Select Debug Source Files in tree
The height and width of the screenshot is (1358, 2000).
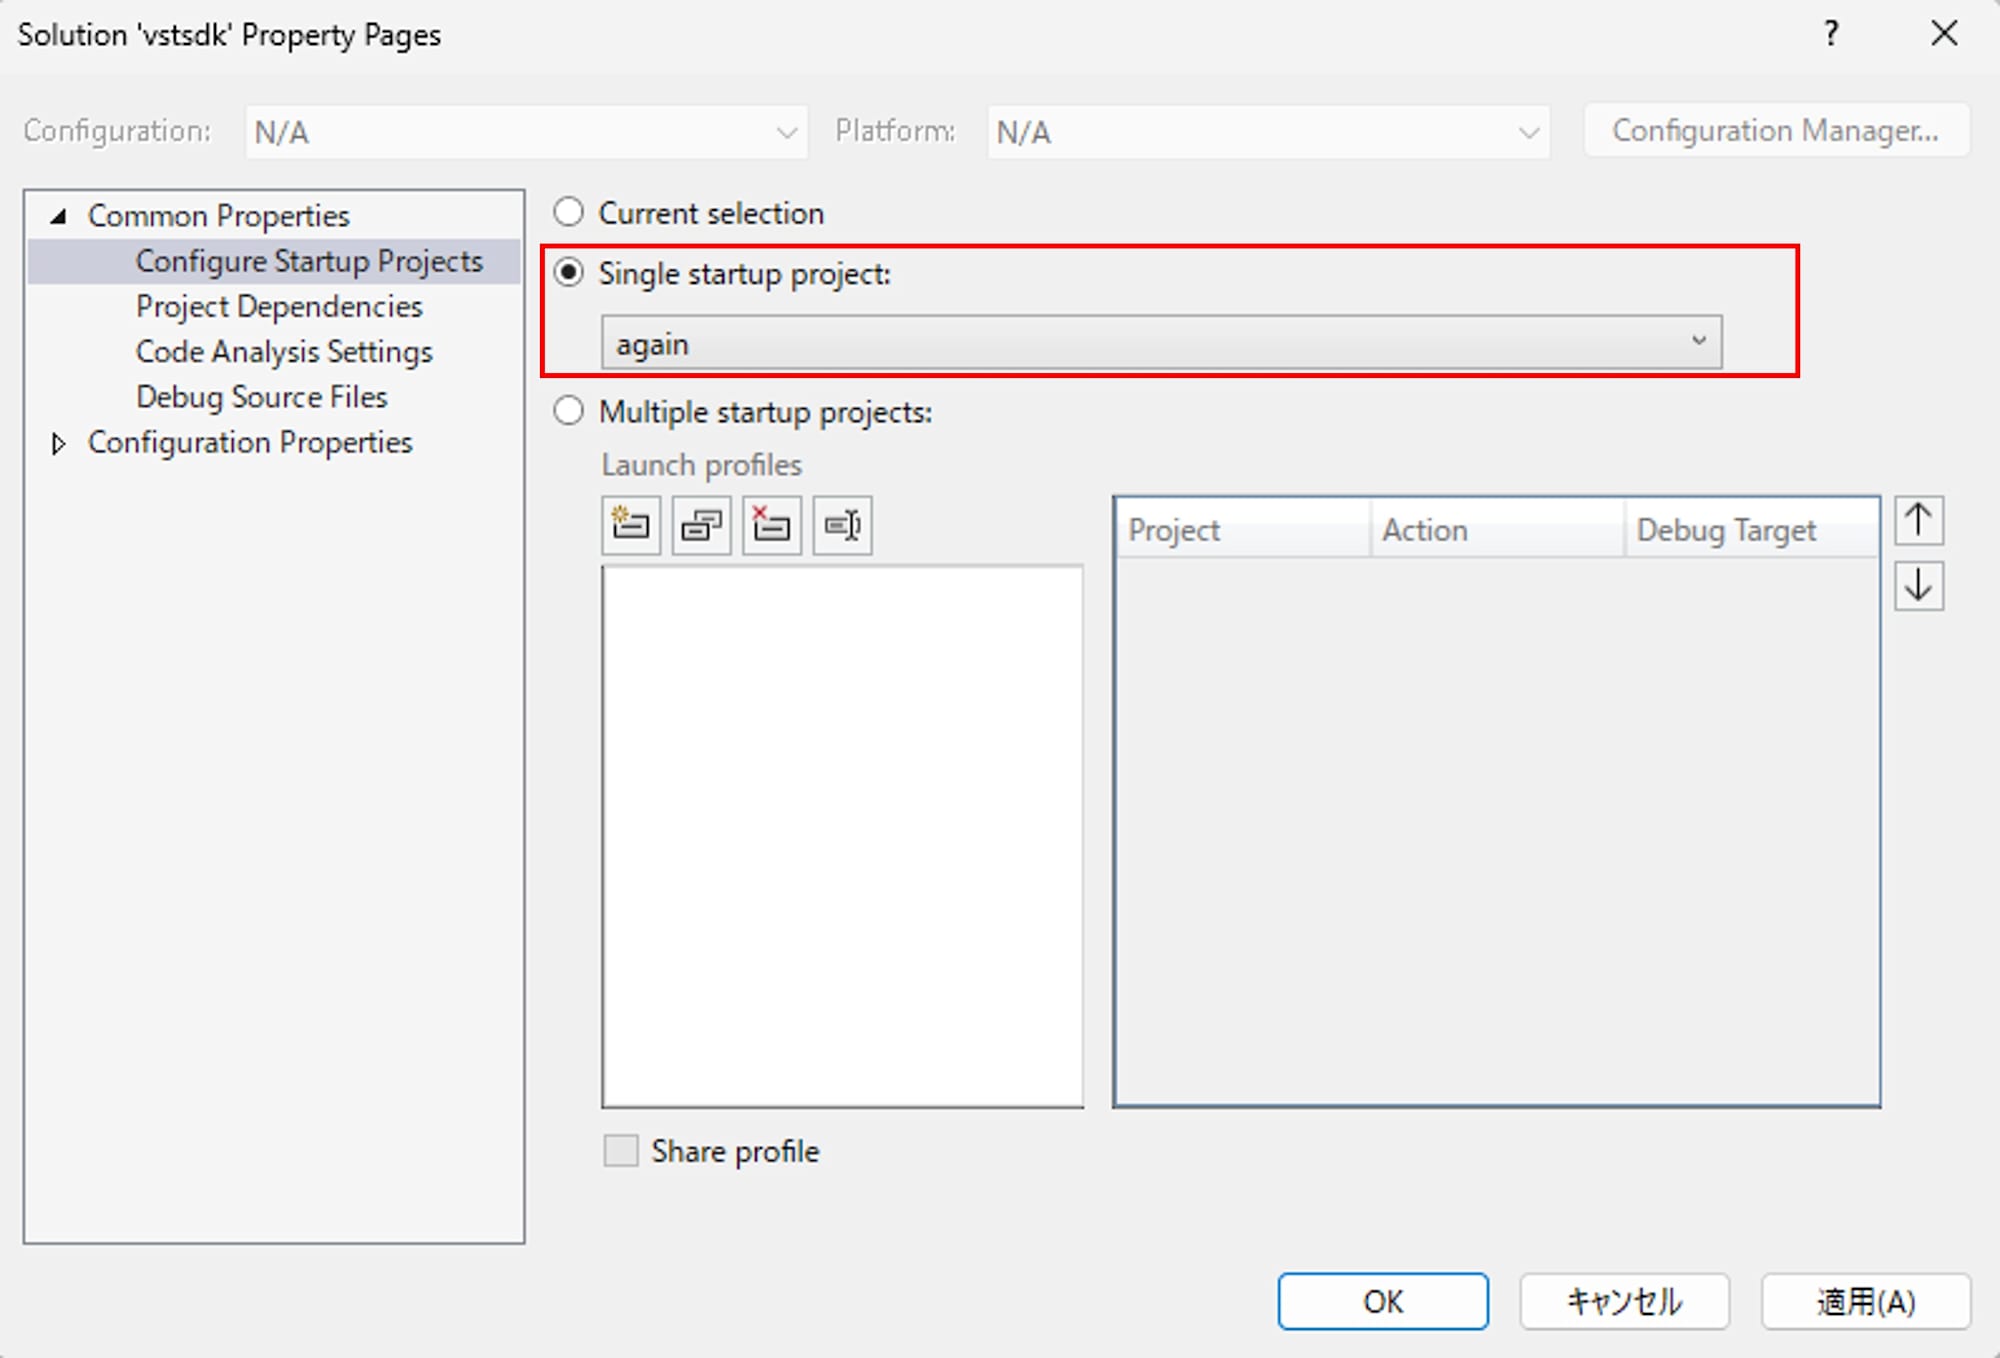click(261, 397)
